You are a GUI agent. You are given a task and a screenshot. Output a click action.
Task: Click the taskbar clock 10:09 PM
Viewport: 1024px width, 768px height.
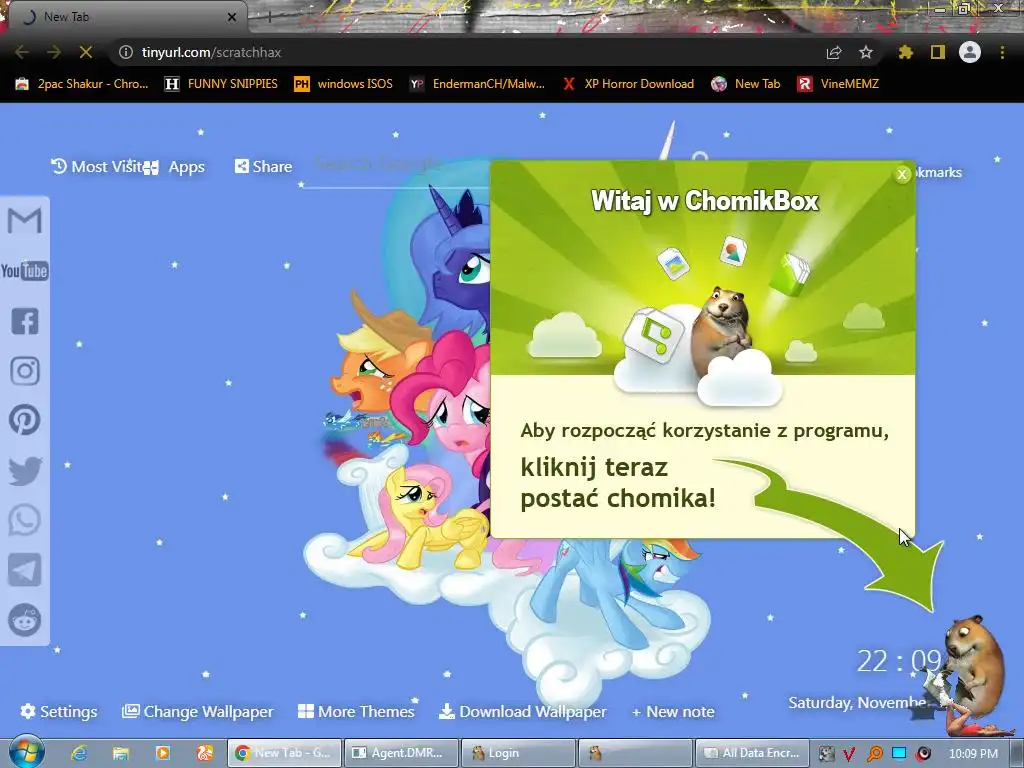973,754
